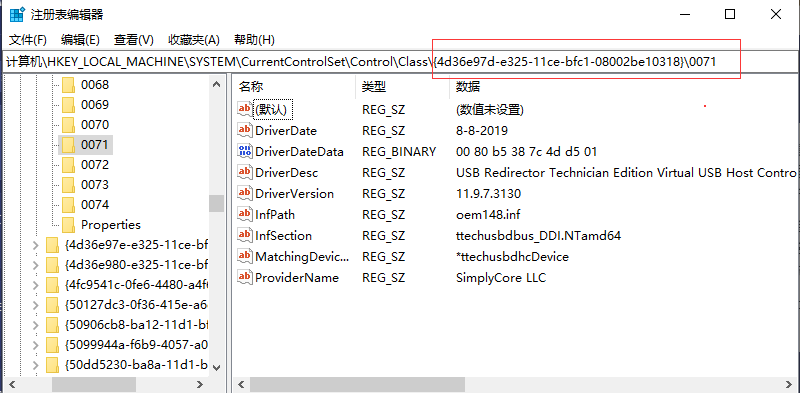Click the DriverDesc string value icon
Image resolution: width=800 pixels, height=393 pixels.
(245, 173)
